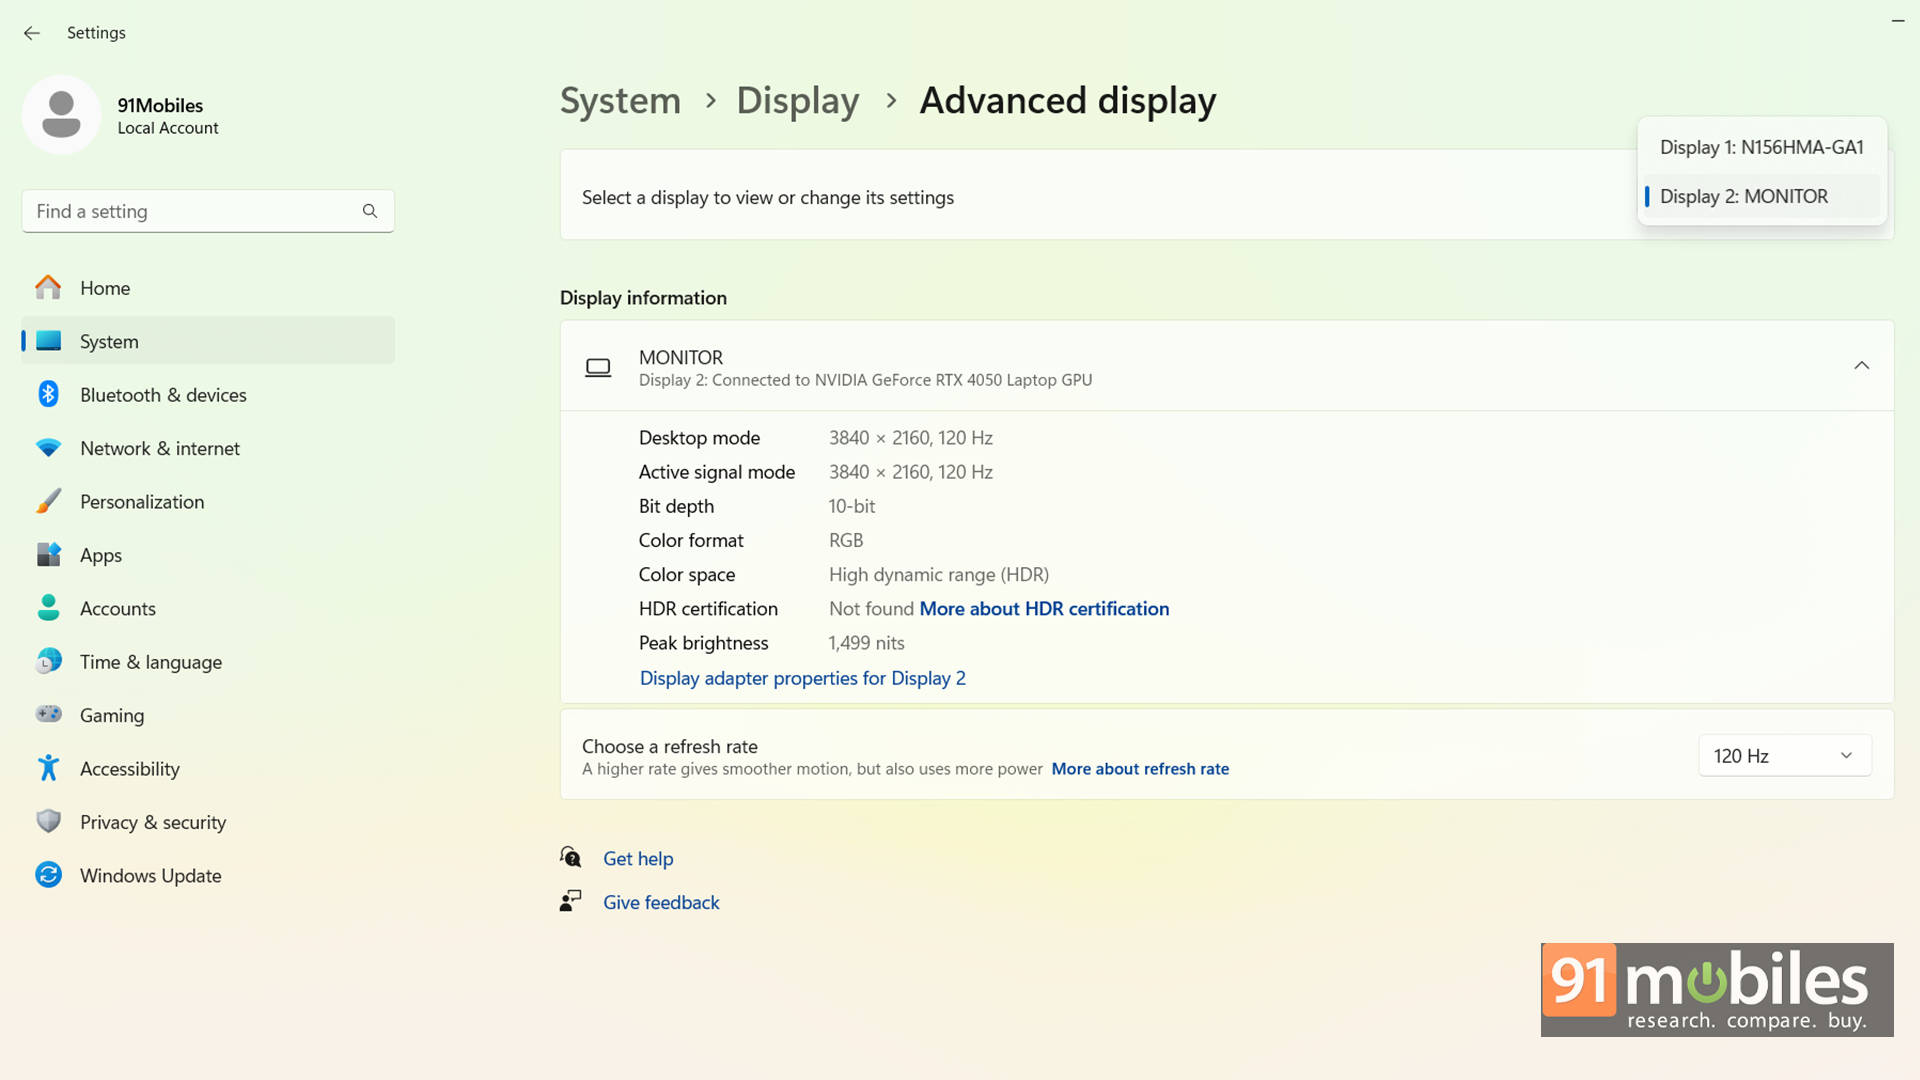This screenshot has width=1920, height=1080.
Task: Open the Apps settings category
Action: point(101,555)
